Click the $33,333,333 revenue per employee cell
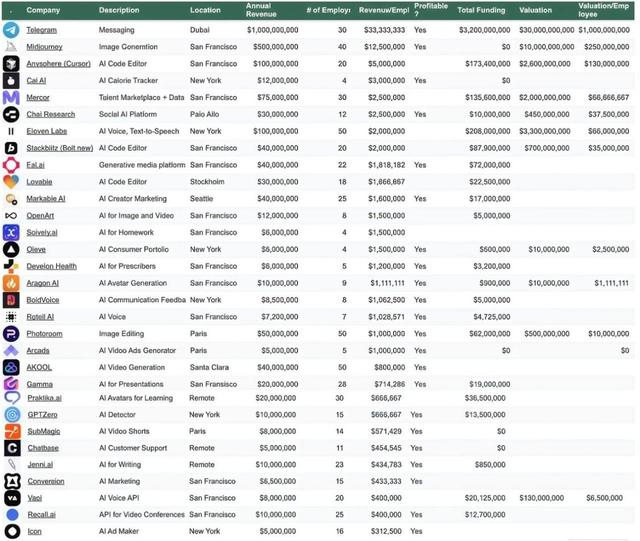The height and width of the screenshot is (541, 640). coord(384,30)
